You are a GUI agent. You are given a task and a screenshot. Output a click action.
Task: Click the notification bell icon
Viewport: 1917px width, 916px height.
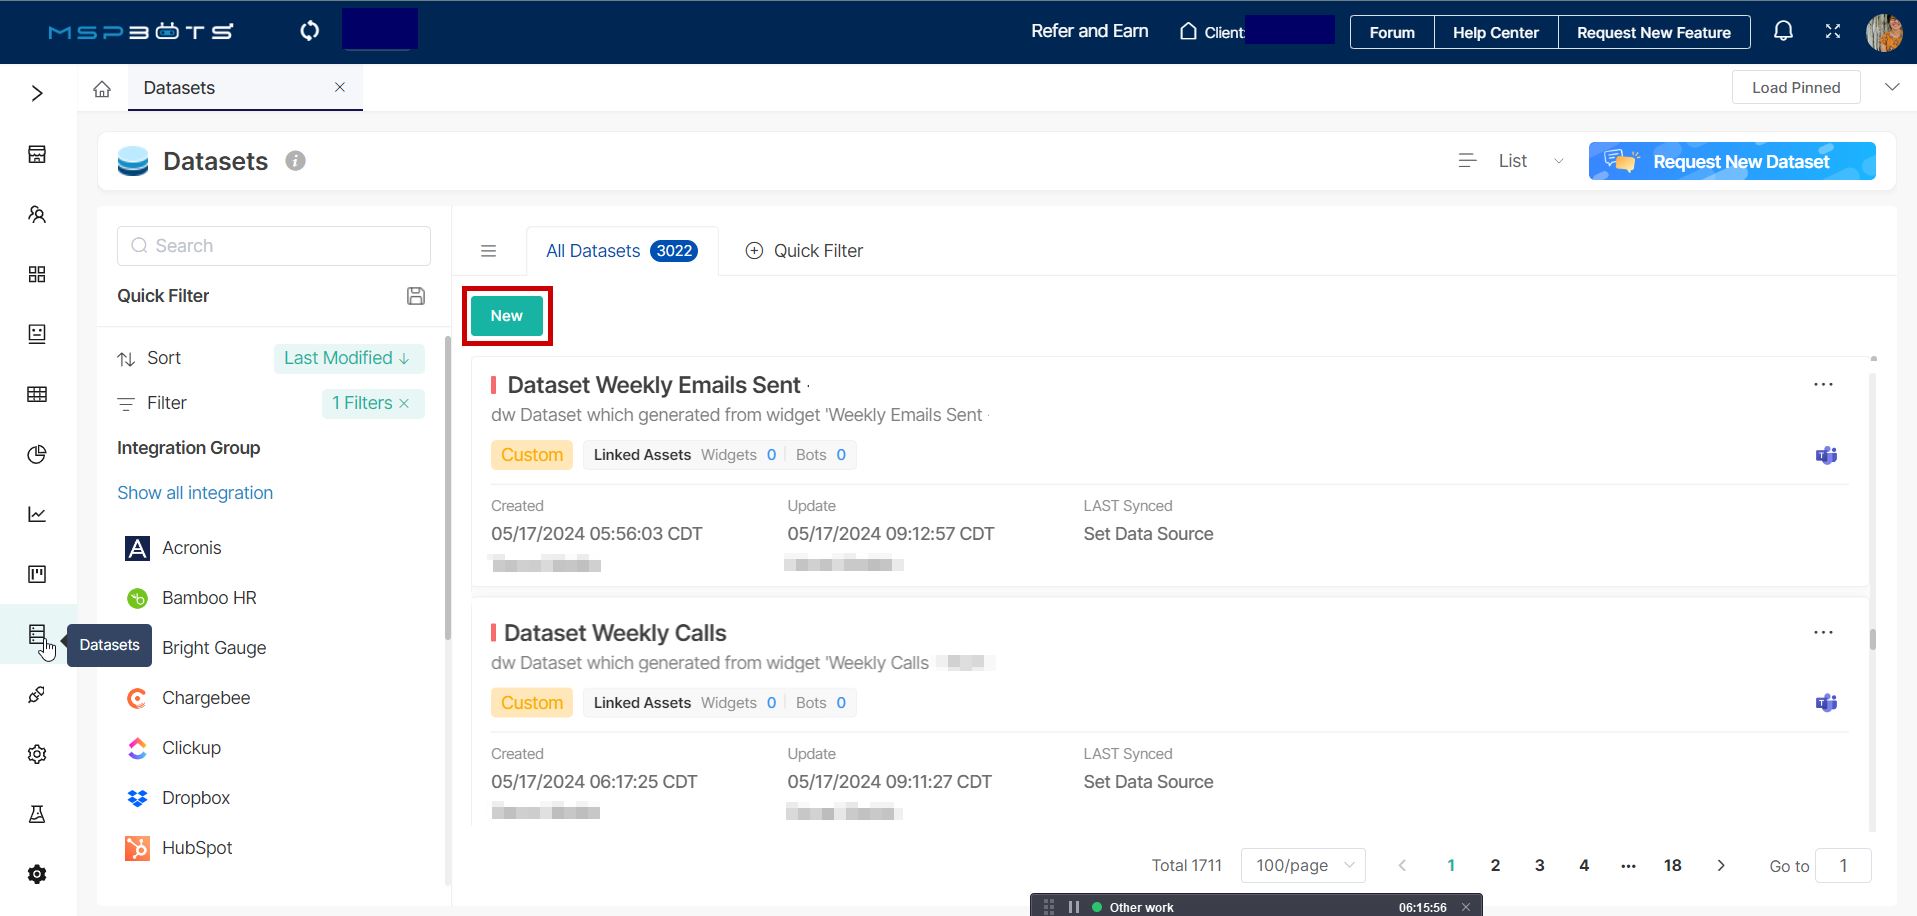point(1782,32)
